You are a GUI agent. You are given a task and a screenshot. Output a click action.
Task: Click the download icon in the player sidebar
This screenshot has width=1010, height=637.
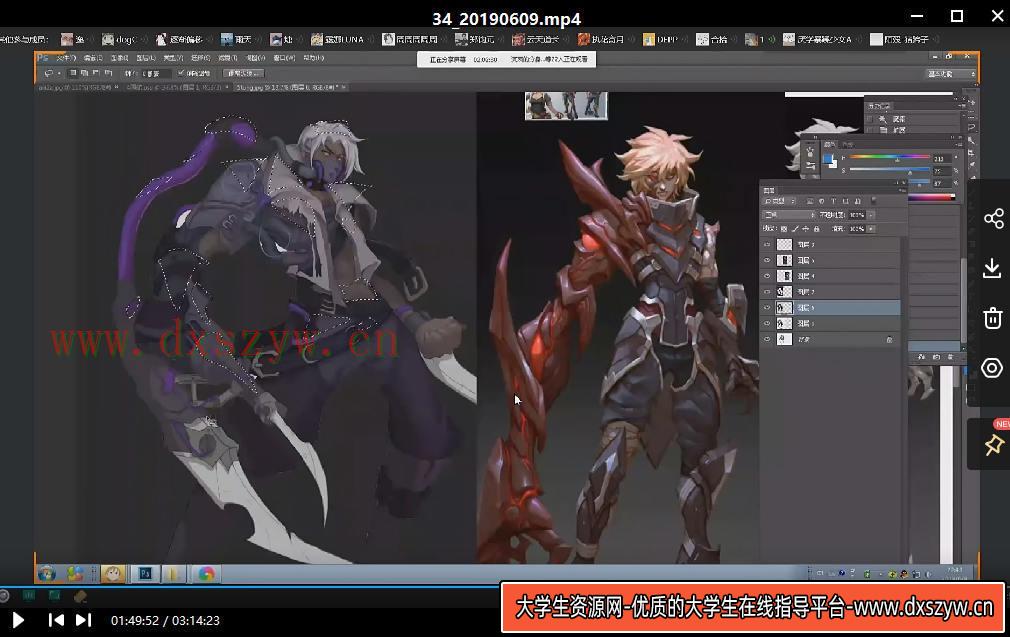(992, 268)
